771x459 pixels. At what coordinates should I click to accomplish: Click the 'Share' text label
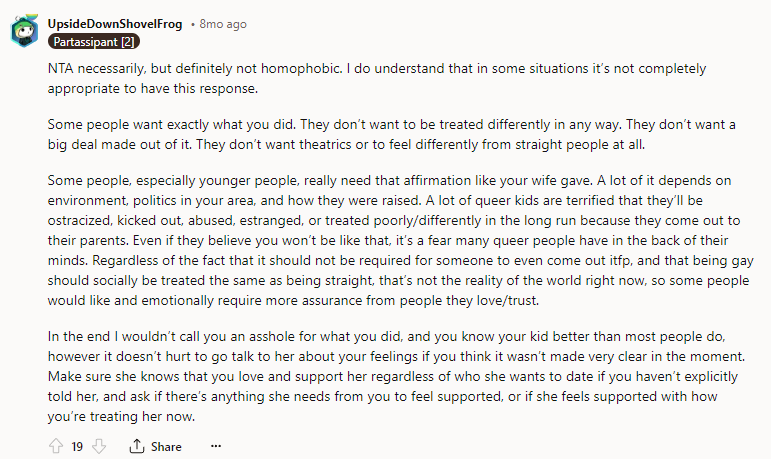[167, 446]
